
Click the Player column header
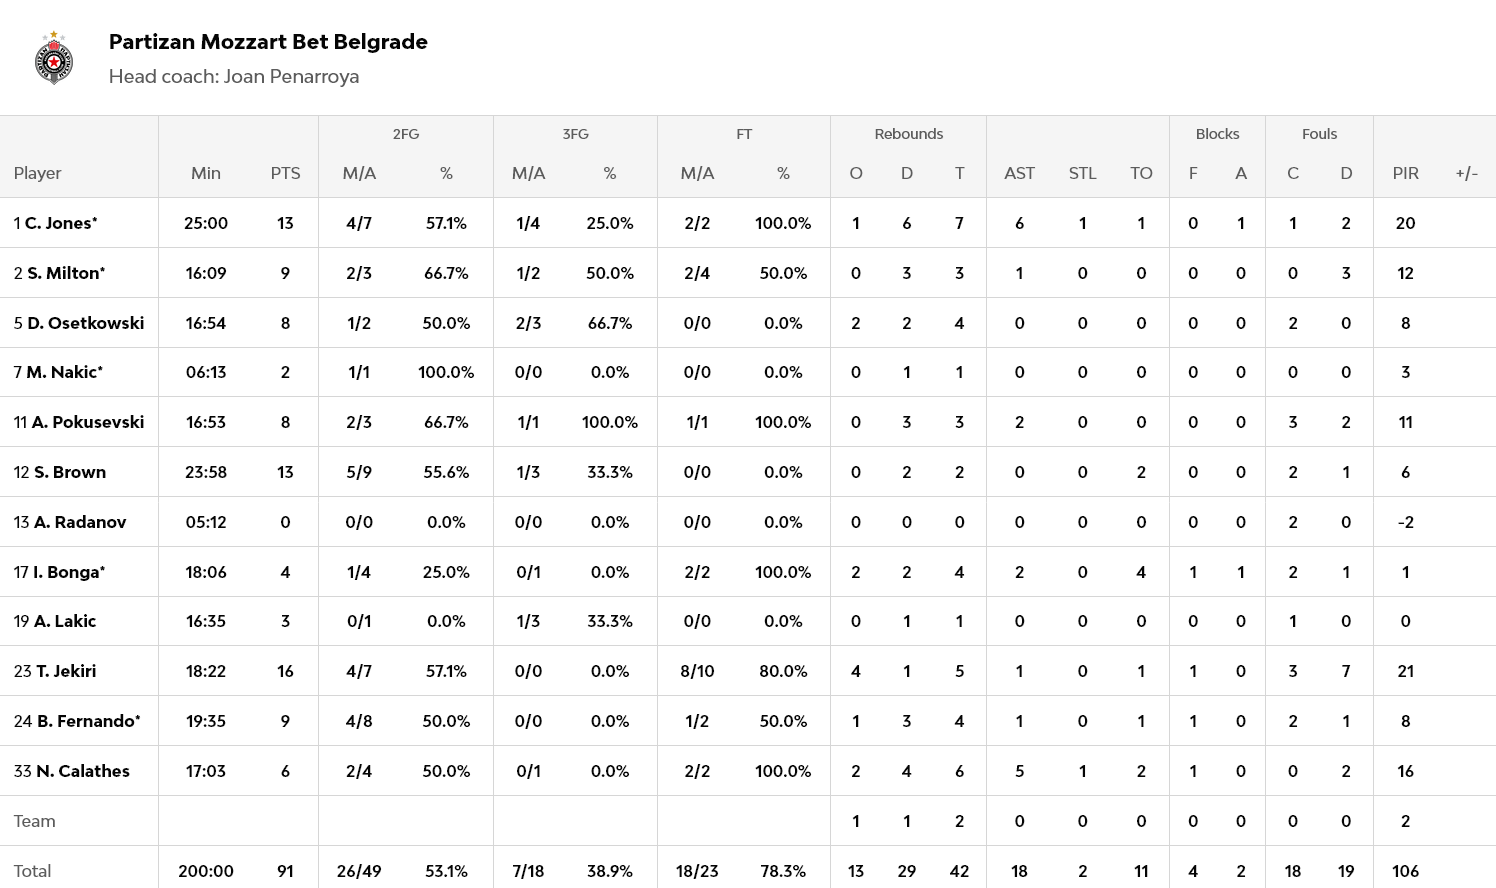38,173
